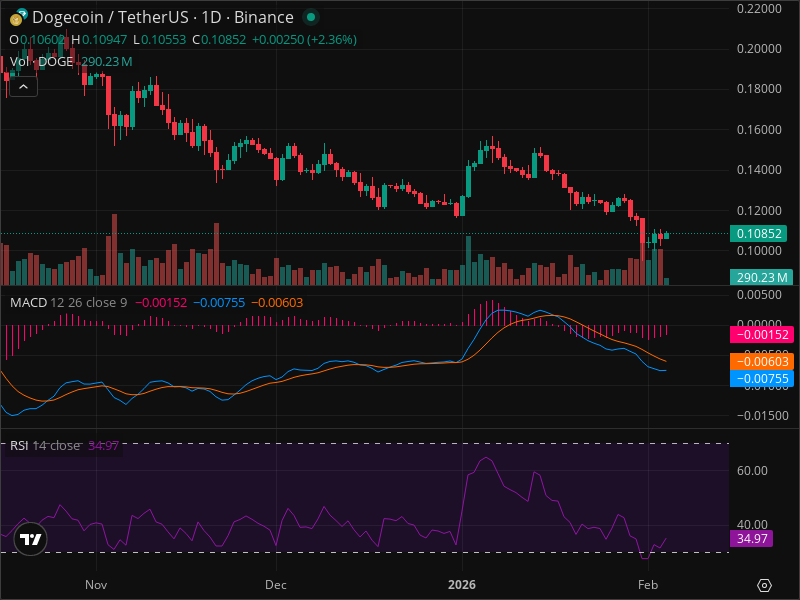
Task: Click the 0.12000 price axis label
Action: coord(759,210)
